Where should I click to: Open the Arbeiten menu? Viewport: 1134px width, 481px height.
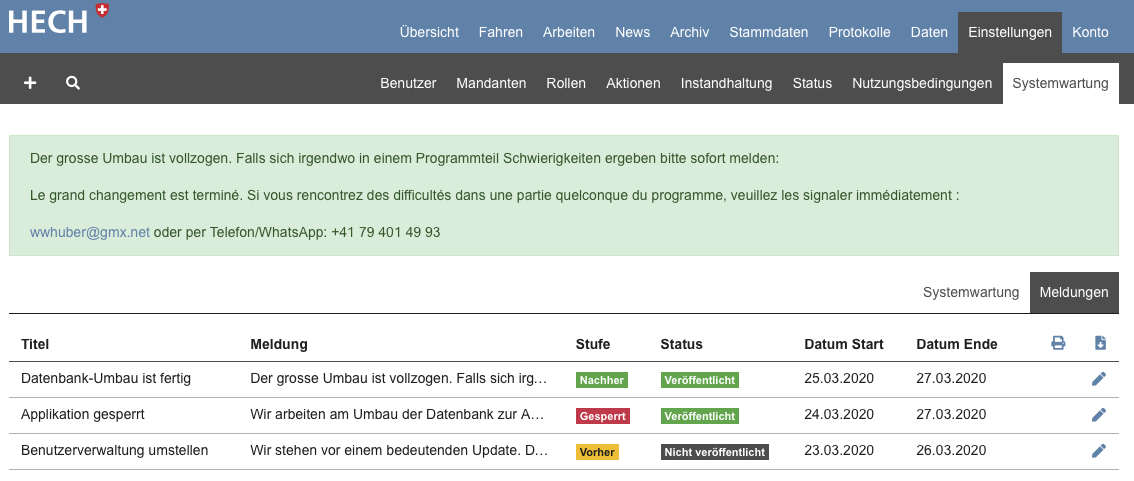[x=568, y=32]
